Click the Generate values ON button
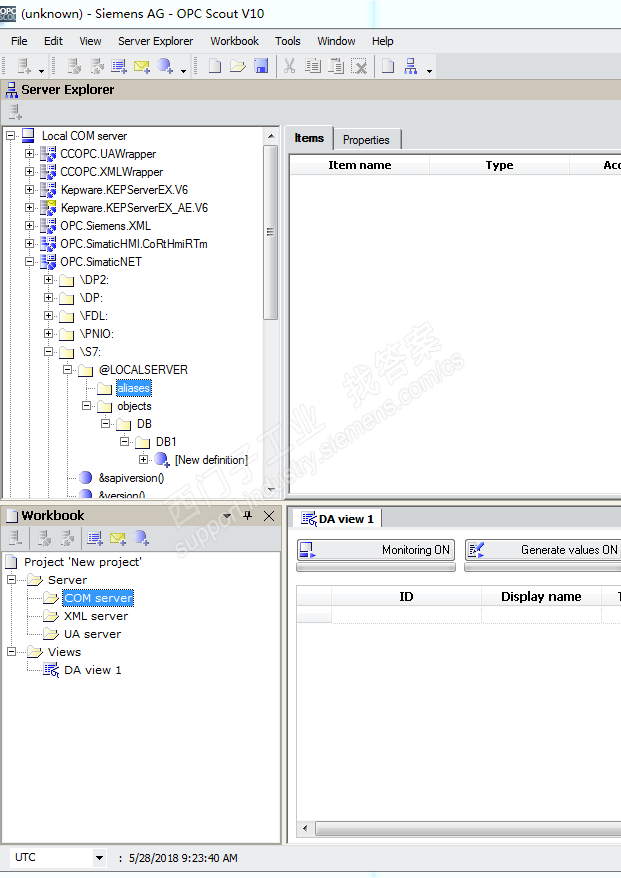Viewport: 621px width, 878px height. [543, 550]
